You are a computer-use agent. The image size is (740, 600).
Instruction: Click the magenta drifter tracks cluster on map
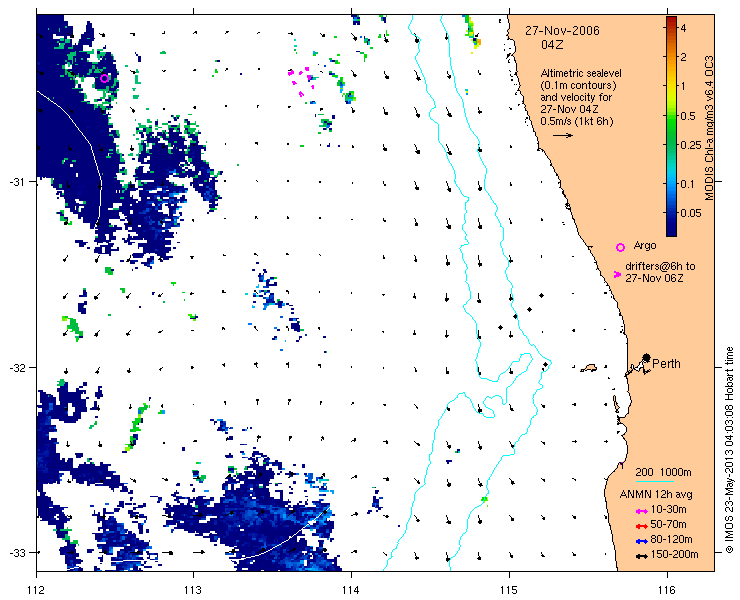(301, 82)
